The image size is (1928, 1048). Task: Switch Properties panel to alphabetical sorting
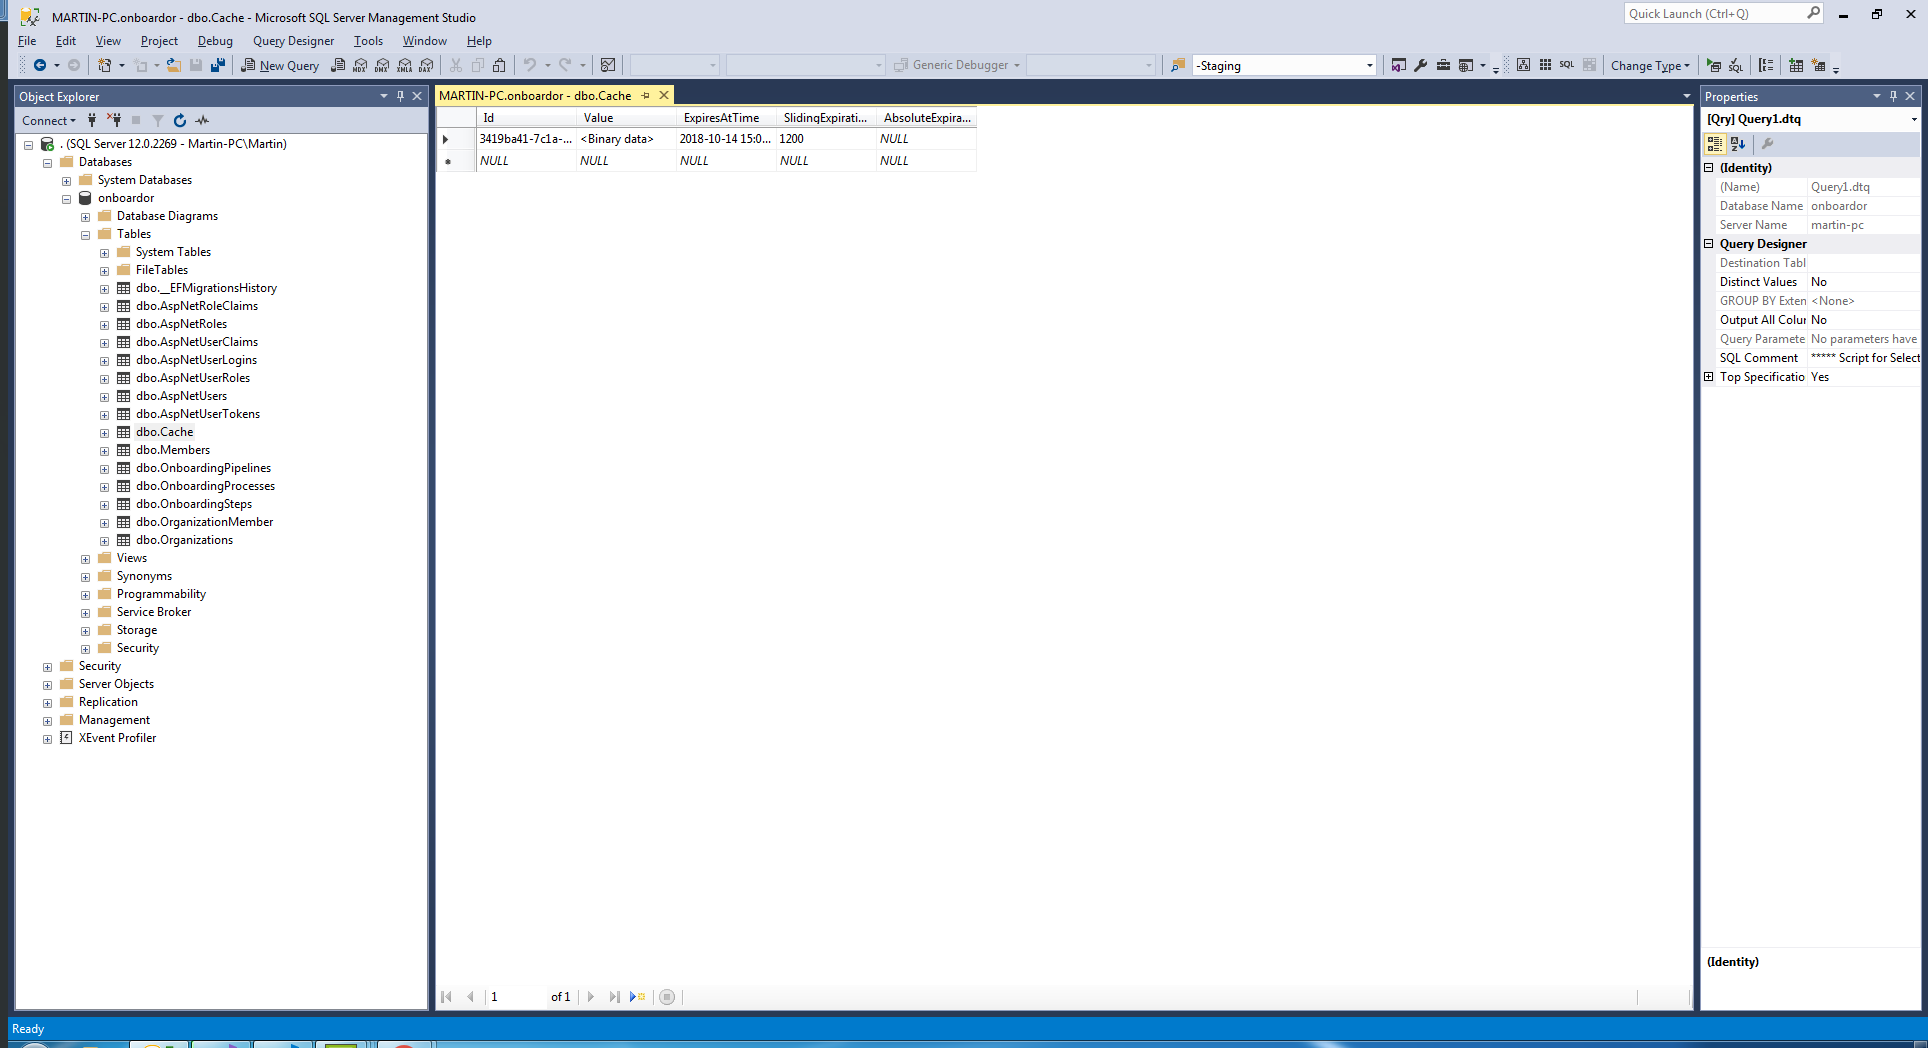click(x=1738, y=144)
